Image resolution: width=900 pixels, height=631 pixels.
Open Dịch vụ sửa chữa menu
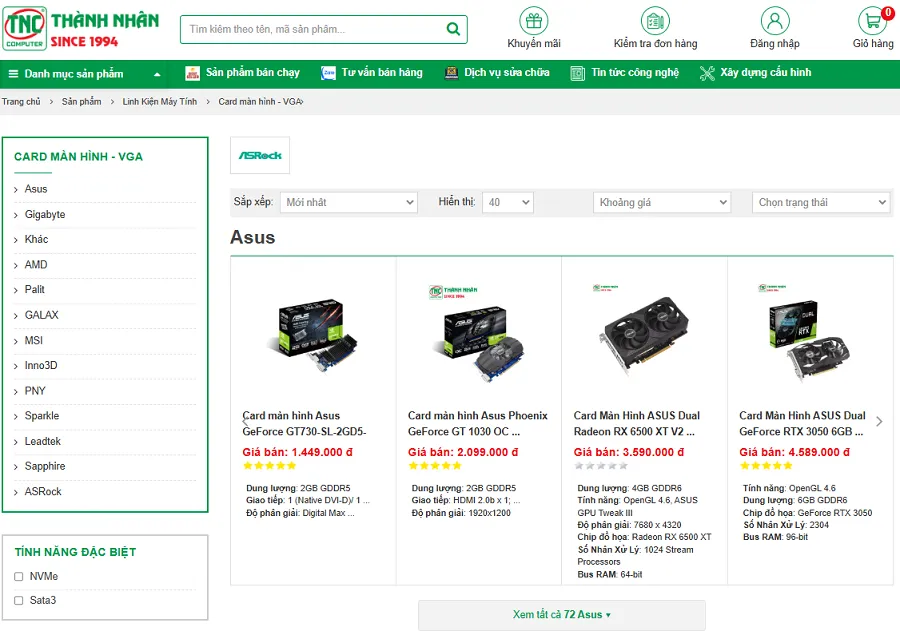[507, 72]
